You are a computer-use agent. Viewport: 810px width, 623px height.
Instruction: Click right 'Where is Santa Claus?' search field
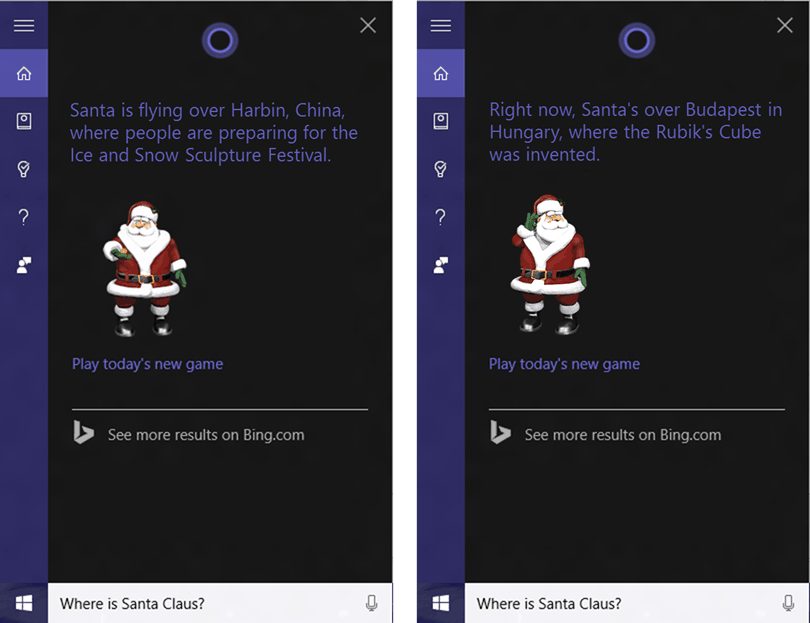[x=637, y=603]
